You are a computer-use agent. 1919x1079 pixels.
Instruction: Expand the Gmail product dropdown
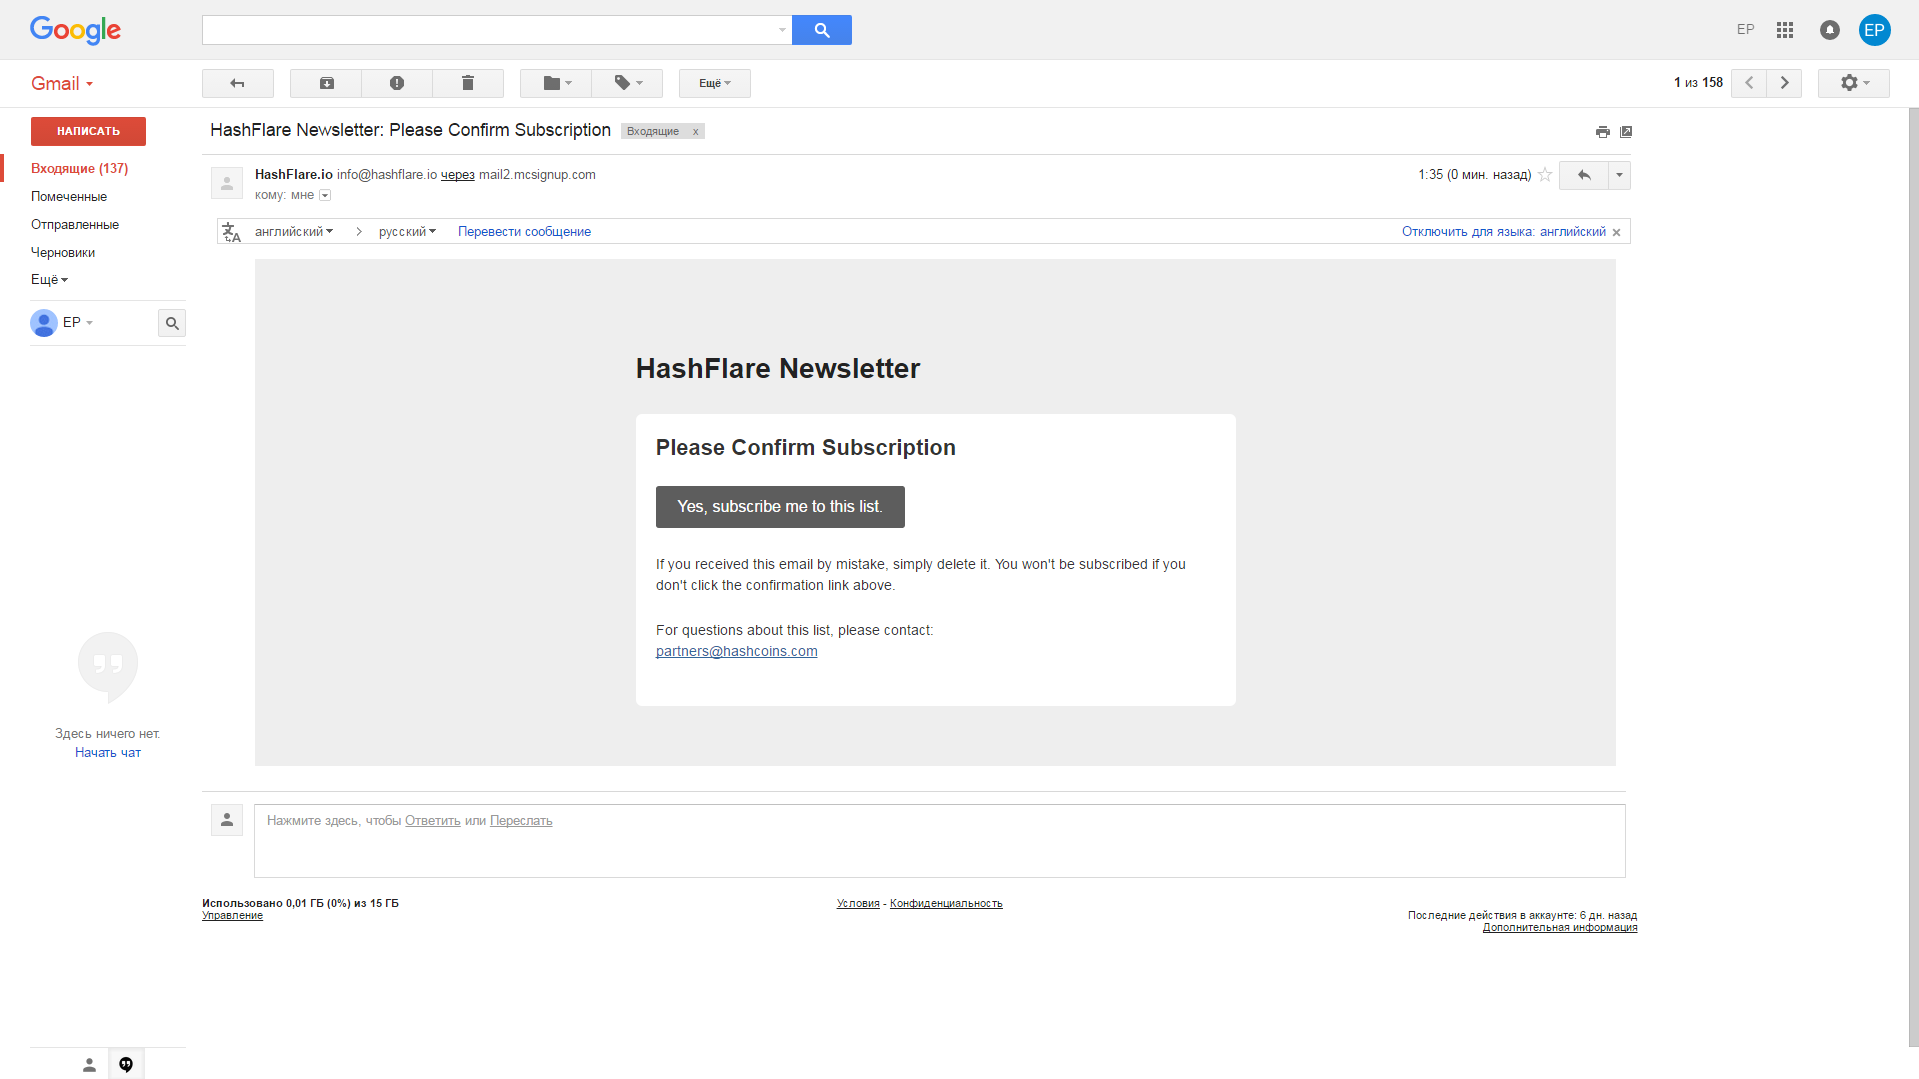point(62,84)
